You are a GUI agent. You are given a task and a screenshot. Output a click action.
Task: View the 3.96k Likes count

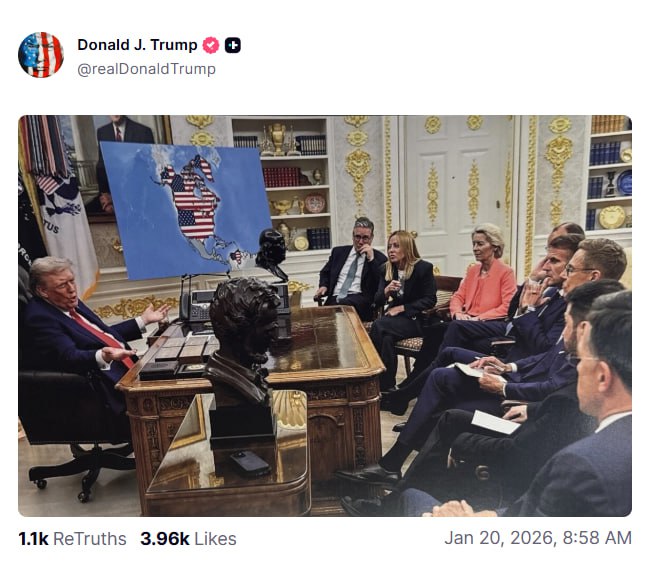(165, 539)
